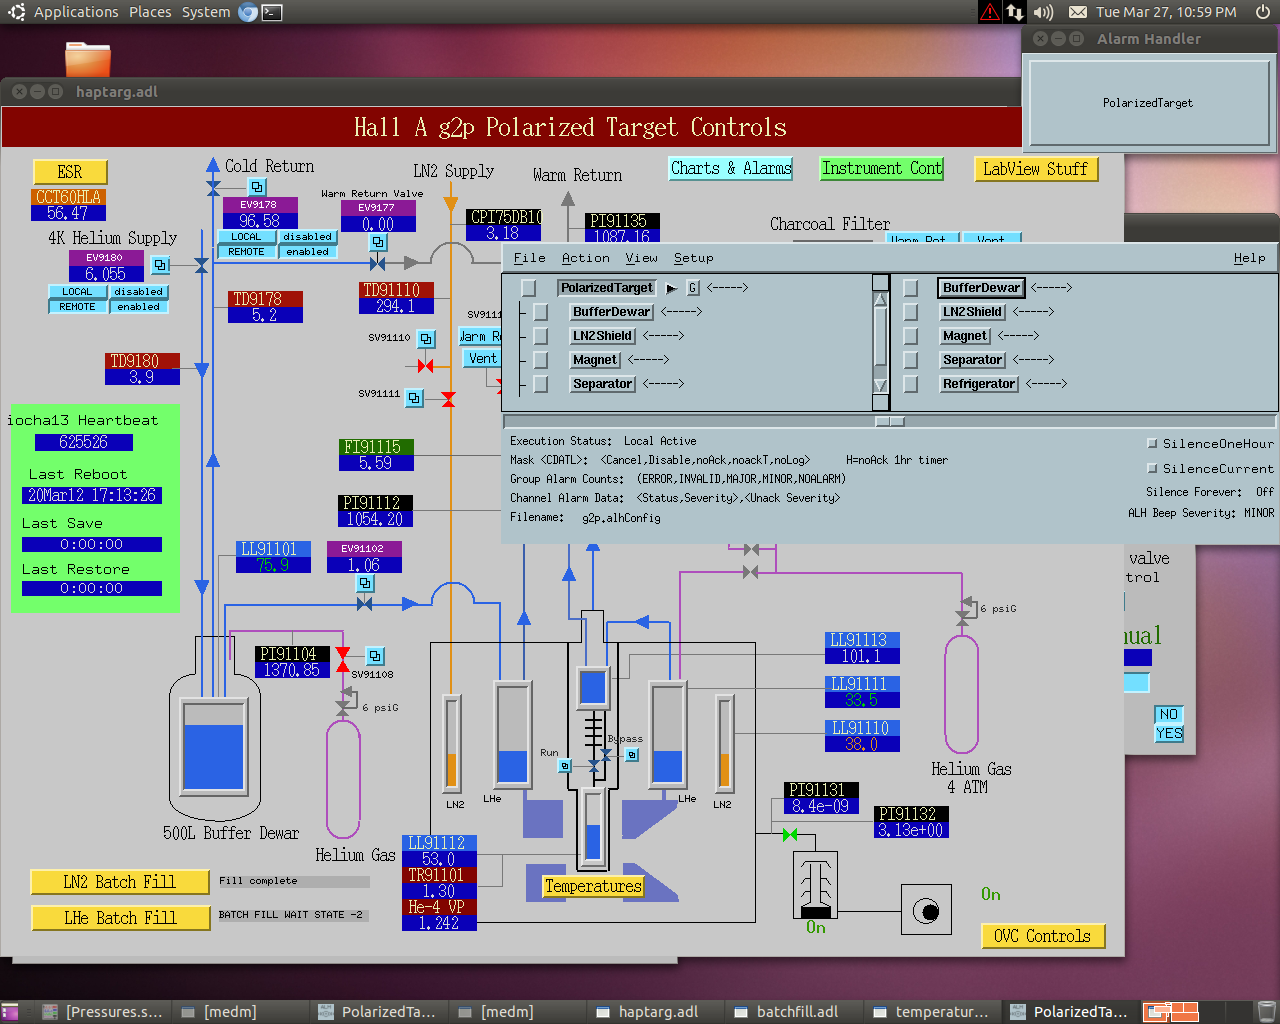Screen dimensions: 1280x1024
Task: Open the trash icon in bottom panel
Action: point(1266,1012)
